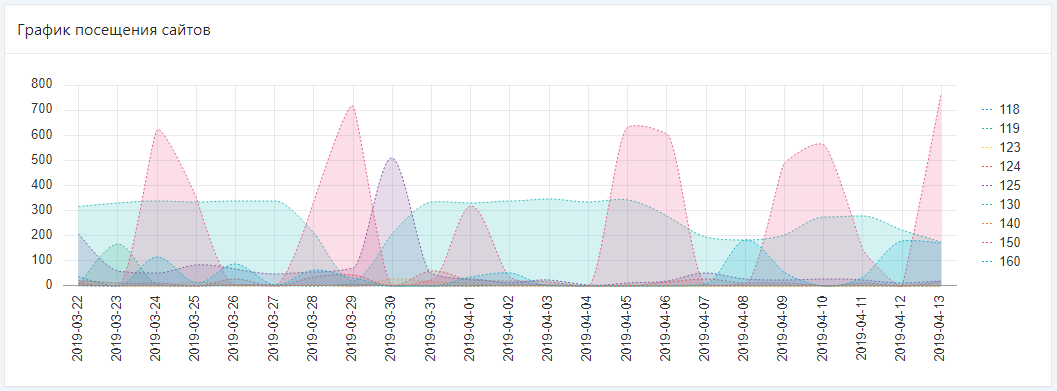Toggle series 125 in the chart legend
The width and height of the screenshot is (1057, 391).
tap(1000, 185)
